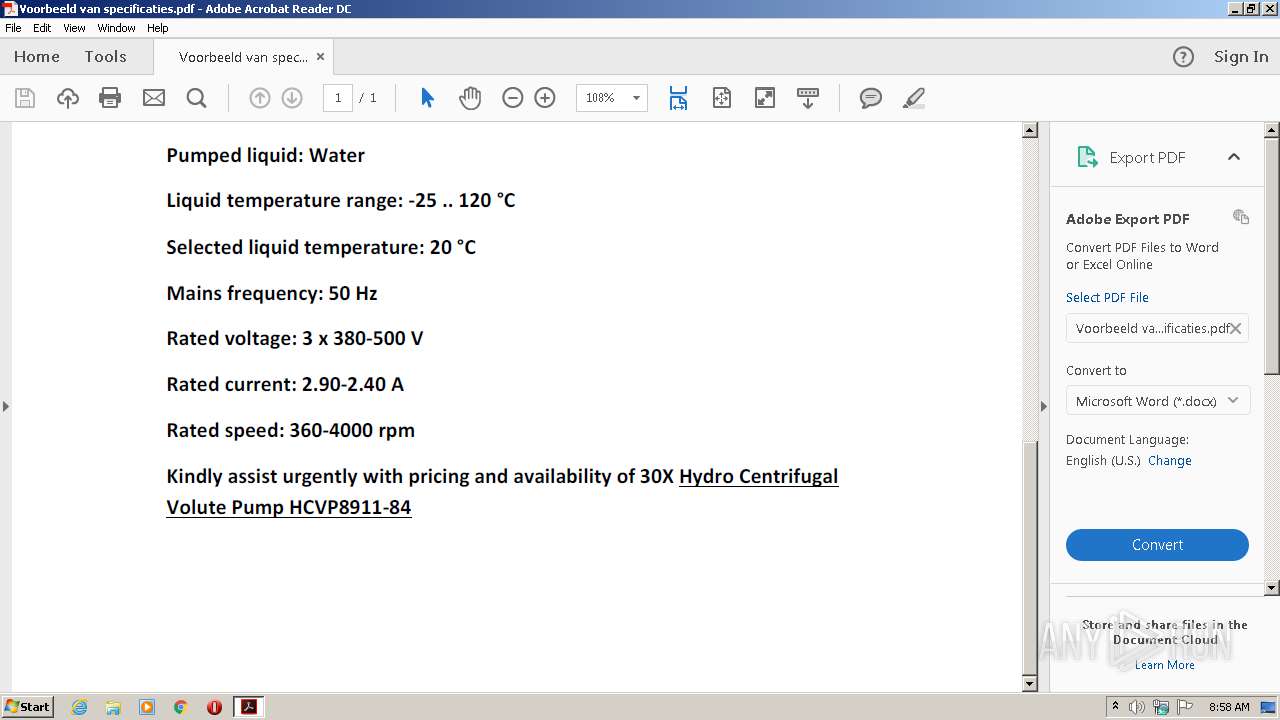The image size is (1280, 720).
Task: Open read mode keyboard download icon
Action: click(x=808, y=98)
